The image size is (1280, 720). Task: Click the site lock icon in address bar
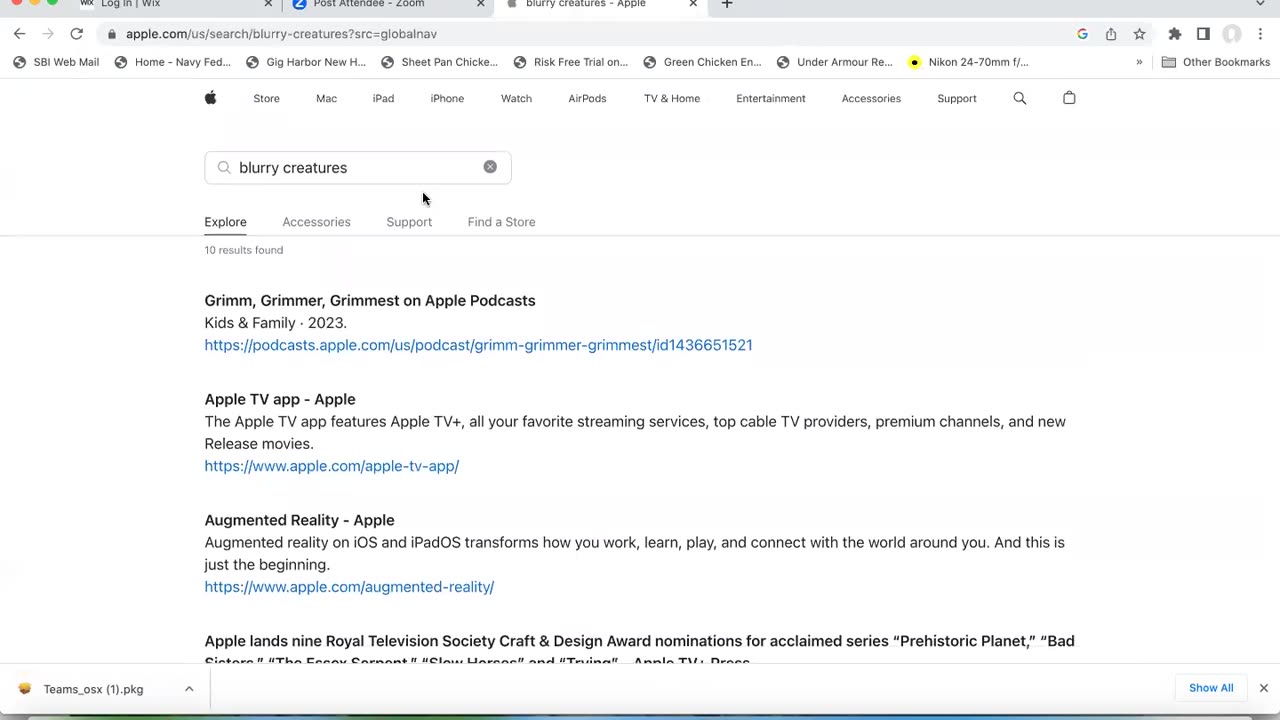pyautogui.click(x=112, y=34)
